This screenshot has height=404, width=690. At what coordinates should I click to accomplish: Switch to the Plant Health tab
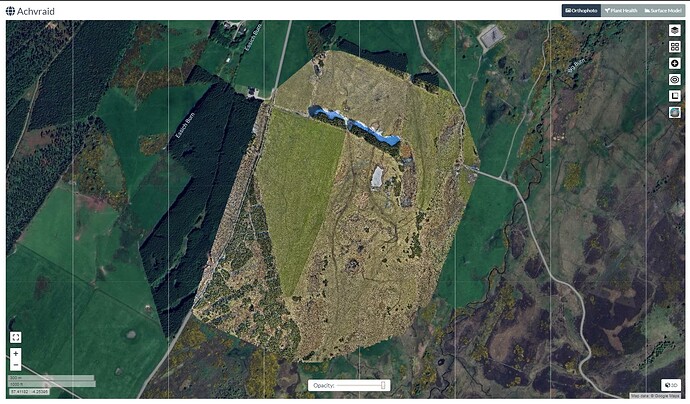coord(621,10)
